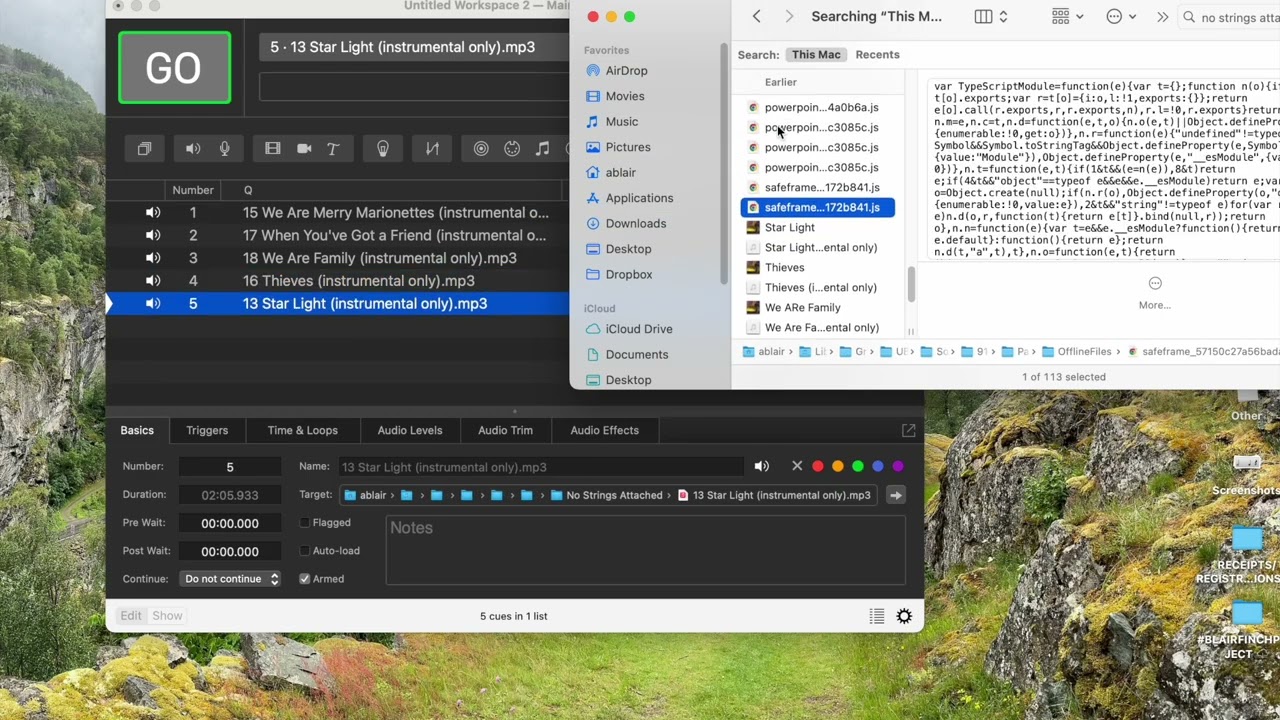Set the cue color to green
The height and width of the screenshot is (720, 1280).
858,466
